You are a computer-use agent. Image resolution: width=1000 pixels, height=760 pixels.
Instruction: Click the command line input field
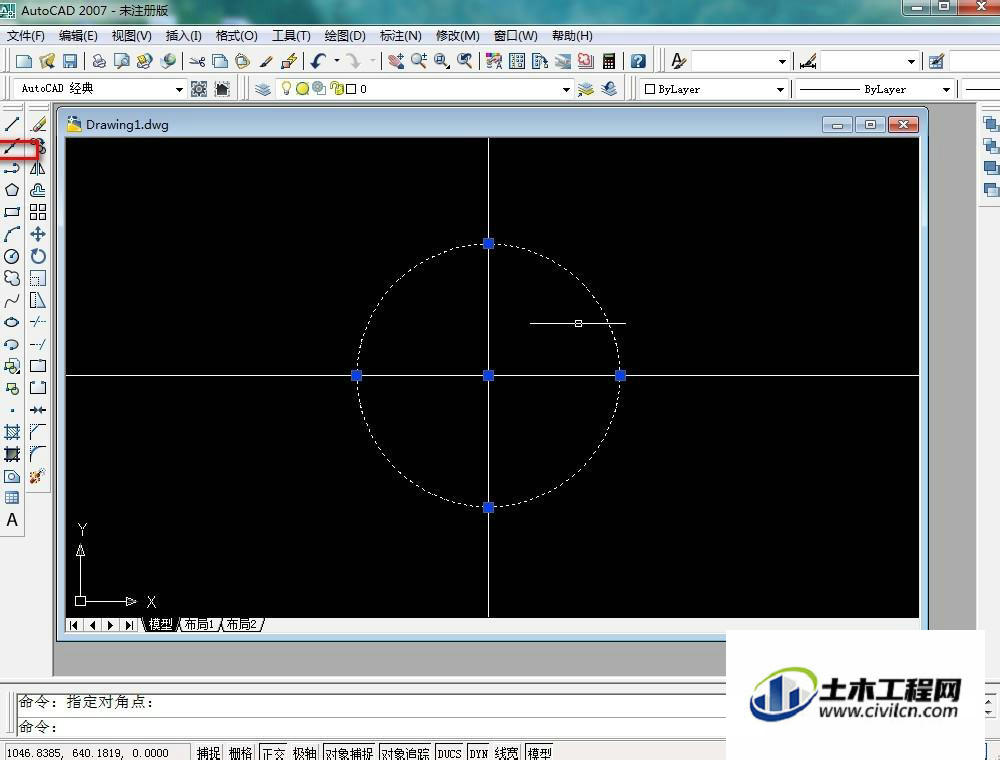coord(370,727)
